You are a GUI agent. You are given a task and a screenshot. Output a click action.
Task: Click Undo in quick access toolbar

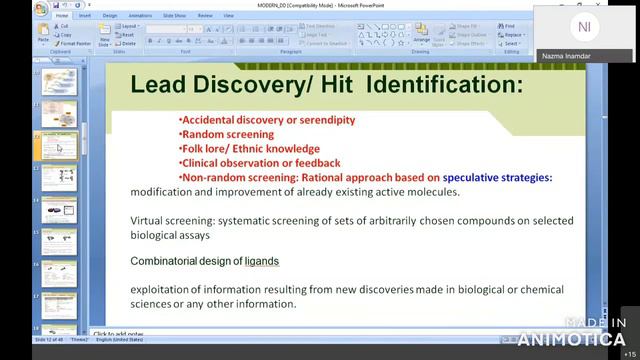point(65,5)
